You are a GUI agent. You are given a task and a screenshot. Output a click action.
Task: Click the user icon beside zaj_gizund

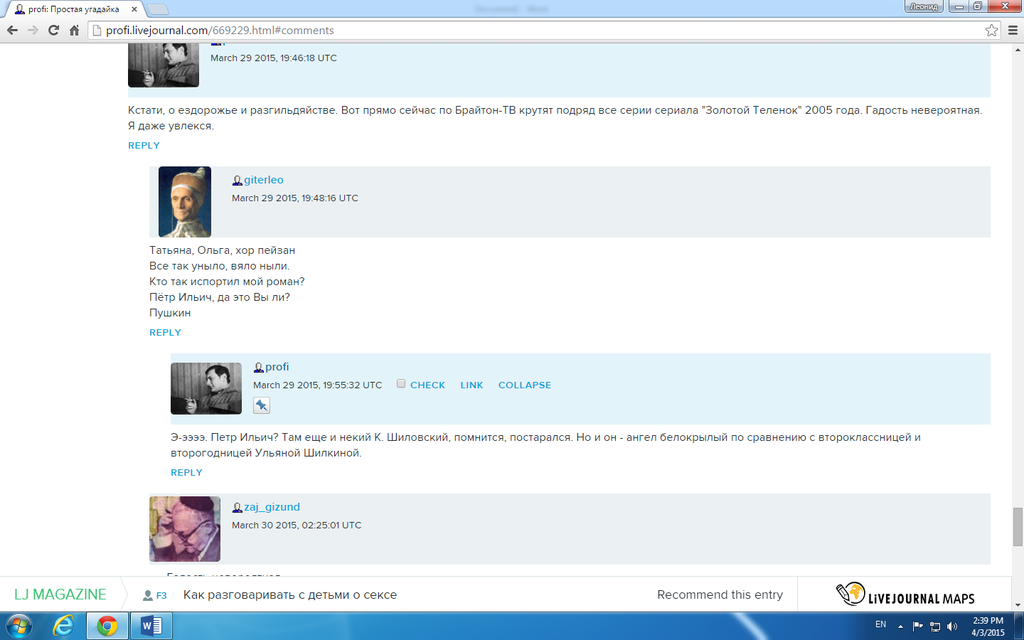click(x=237, y=507)
